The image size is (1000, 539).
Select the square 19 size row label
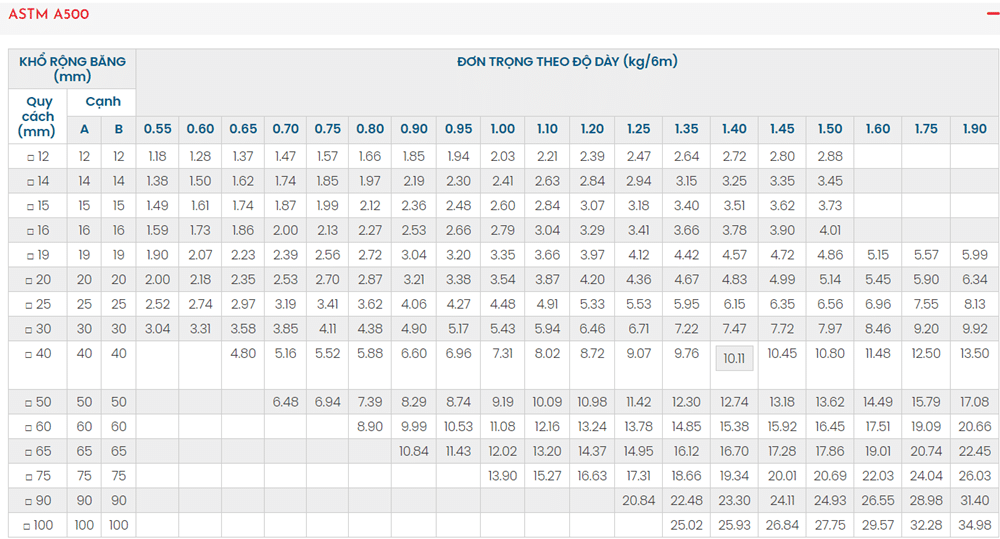tap(38, 254)
